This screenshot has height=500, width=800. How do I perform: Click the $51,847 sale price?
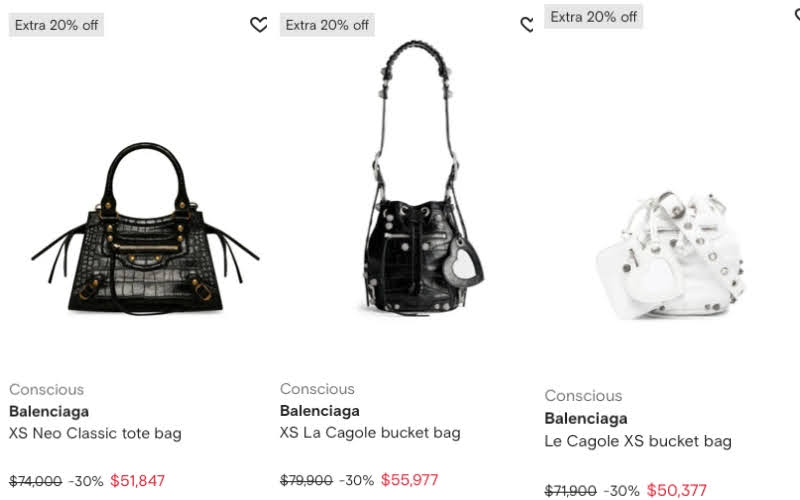(137, 481)
